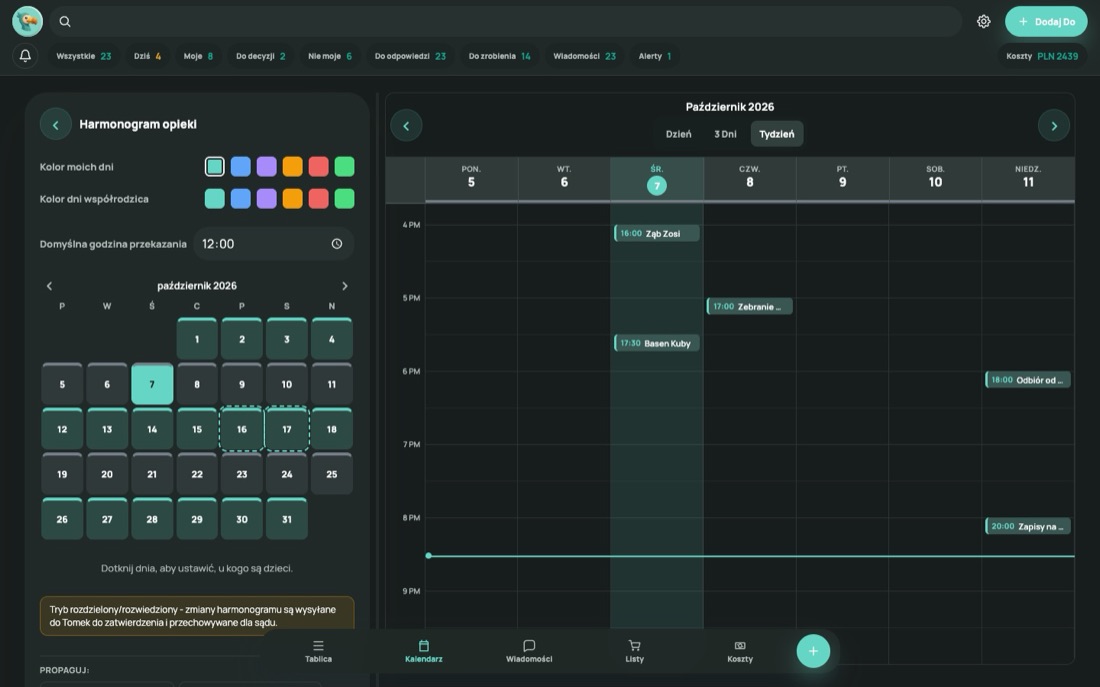Viewport: 1100px width, 687px height.
Task: Toggle custody for day 22 in mini calendar
Action: click(x=197, y=474)
